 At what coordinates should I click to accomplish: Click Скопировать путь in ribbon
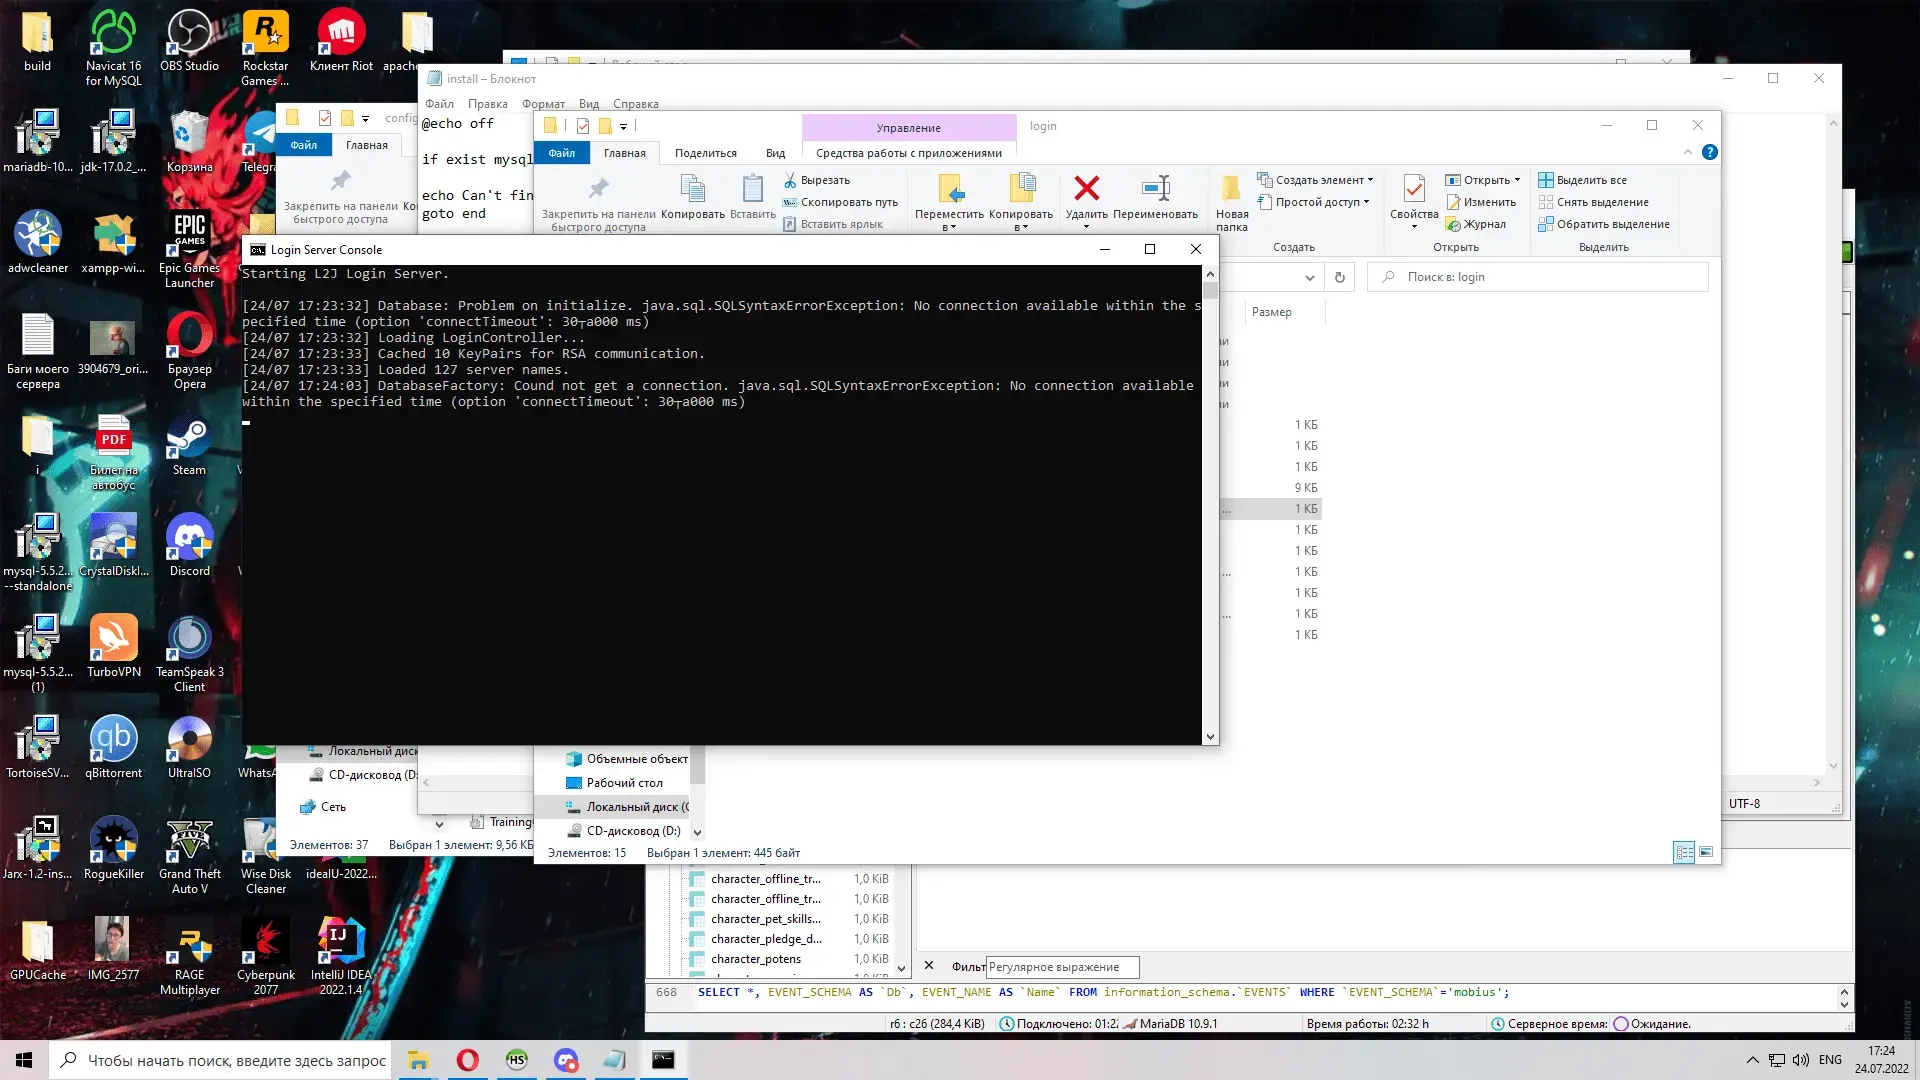point(840,202)
